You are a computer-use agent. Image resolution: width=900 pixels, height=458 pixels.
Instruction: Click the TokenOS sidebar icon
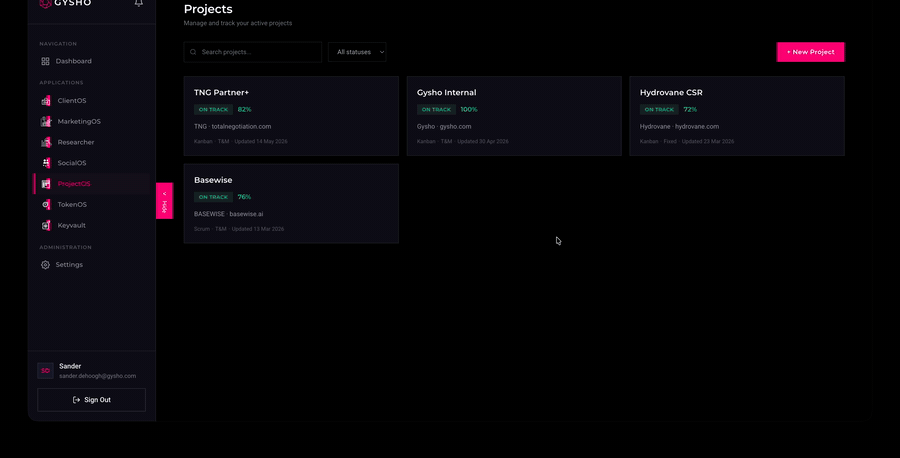pos(46,204)
